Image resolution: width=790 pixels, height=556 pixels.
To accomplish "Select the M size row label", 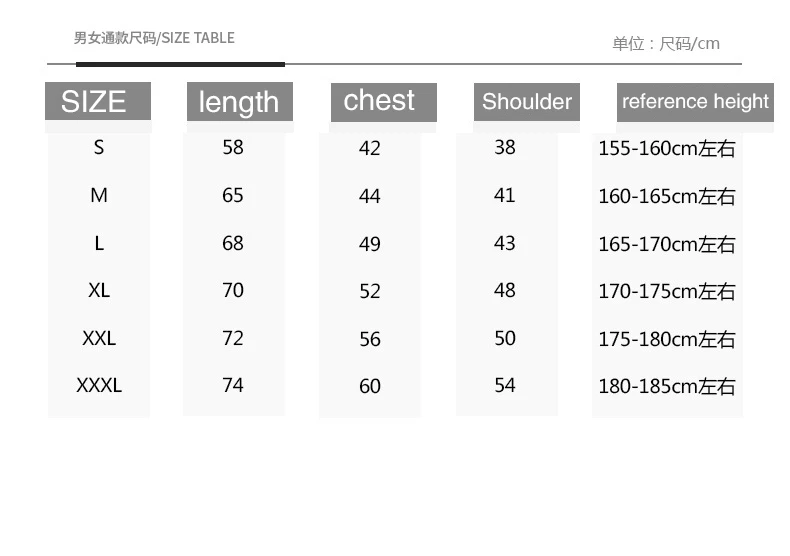I will click(x=99, y=195).
